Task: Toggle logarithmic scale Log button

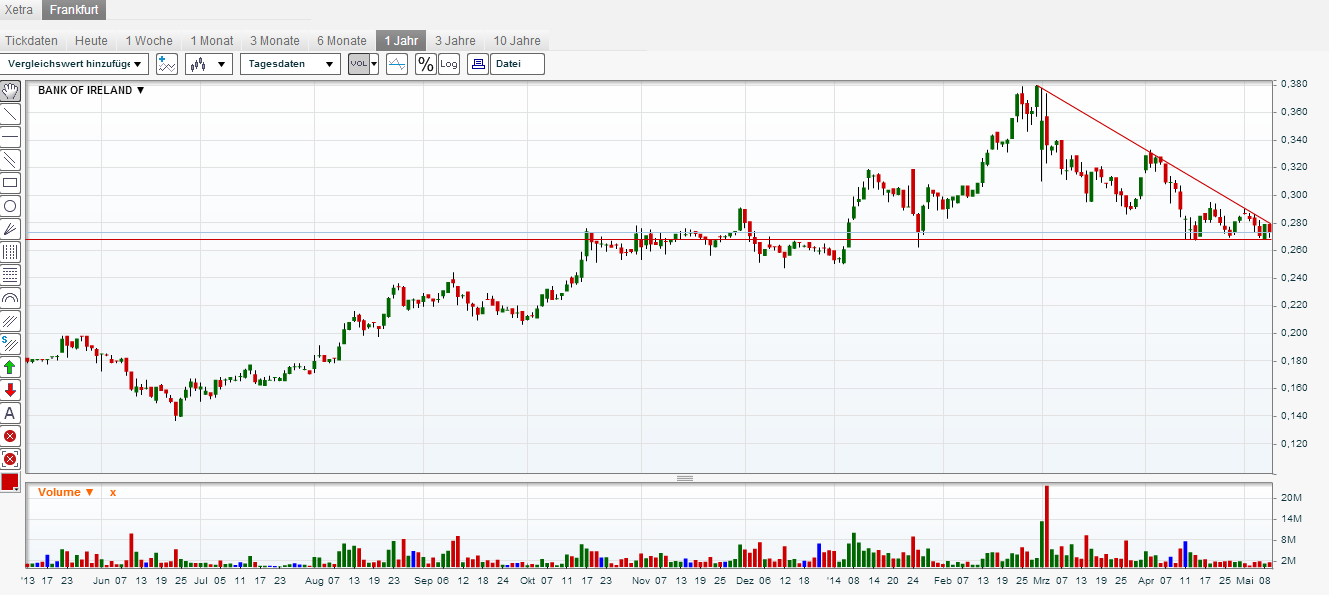Action: [449, 64]
